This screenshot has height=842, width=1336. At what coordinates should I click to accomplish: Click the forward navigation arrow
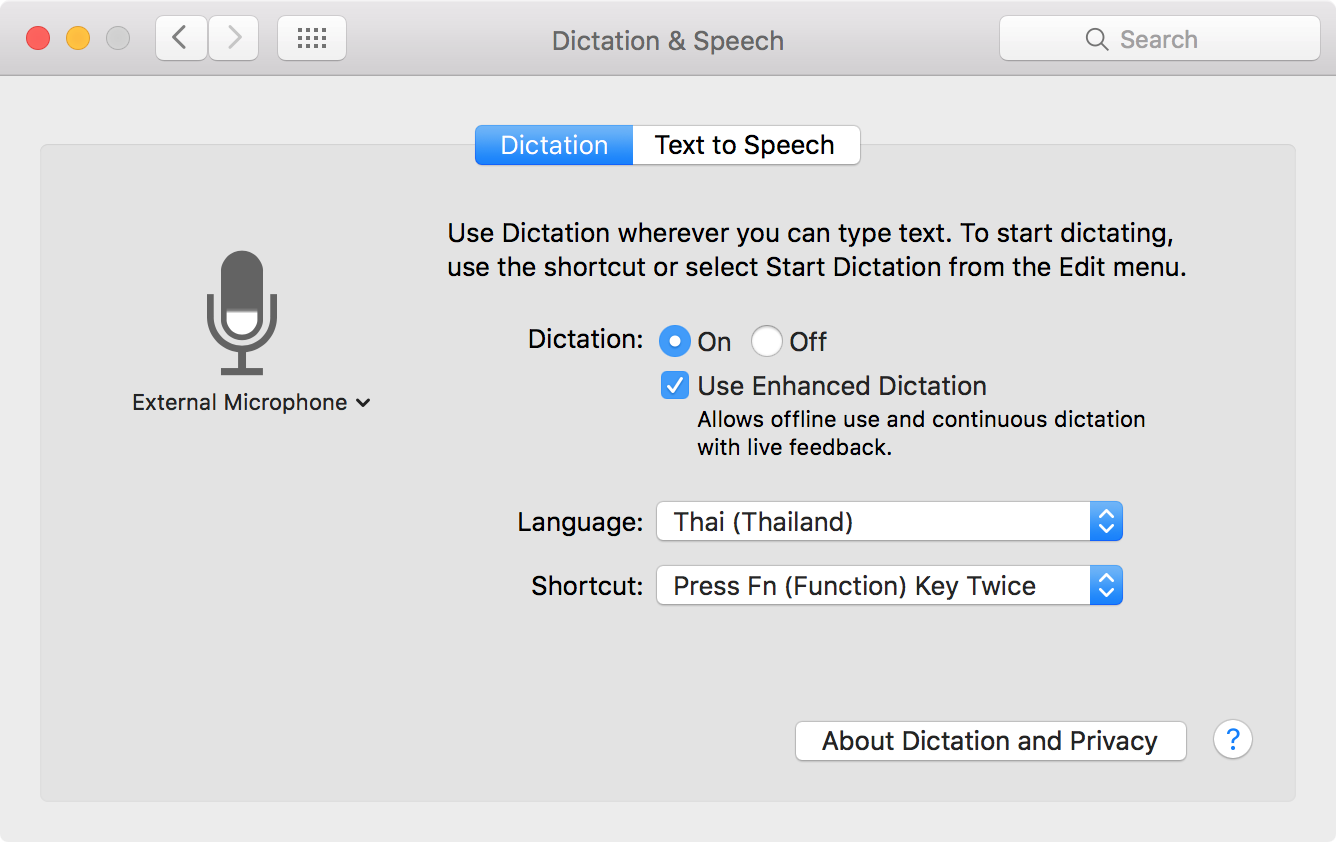[233, 37]
